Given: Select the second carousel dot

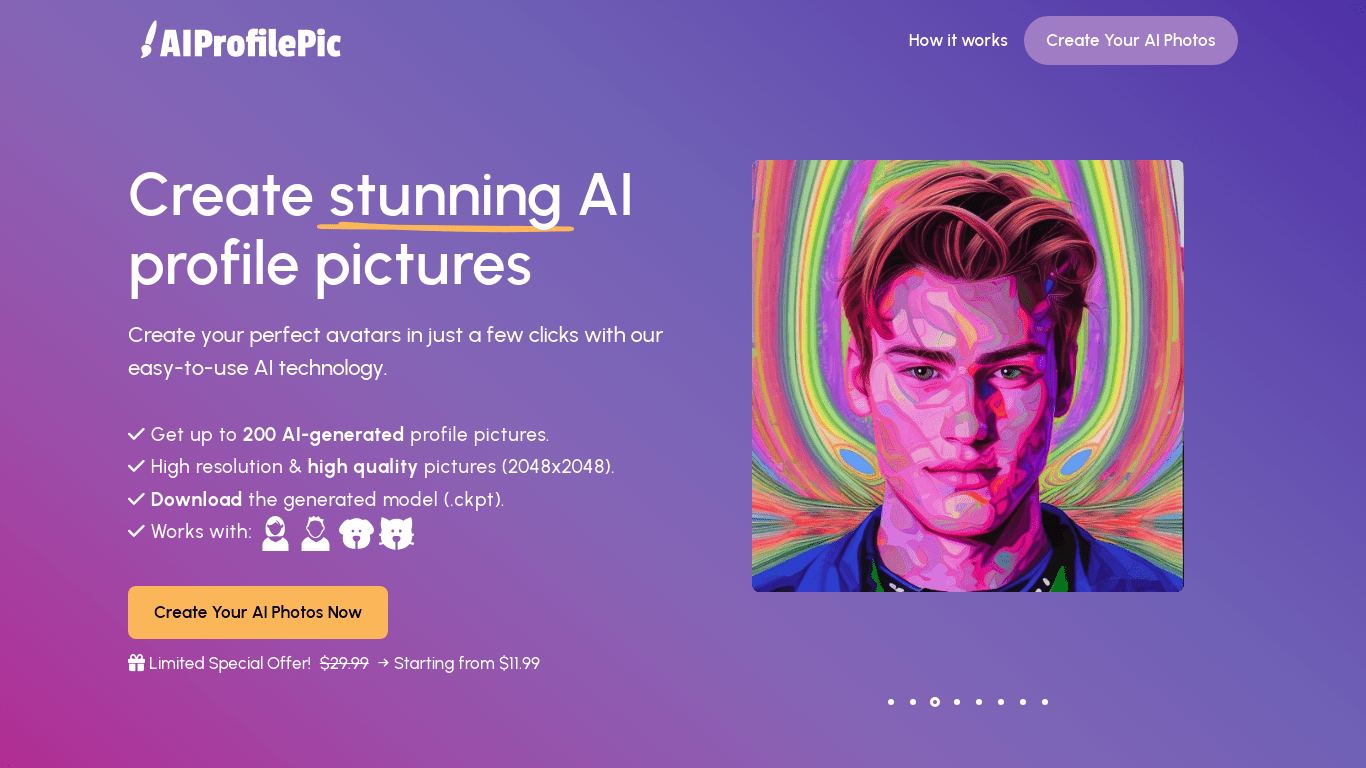Looking at the screenshot, I should coord(913,702).
